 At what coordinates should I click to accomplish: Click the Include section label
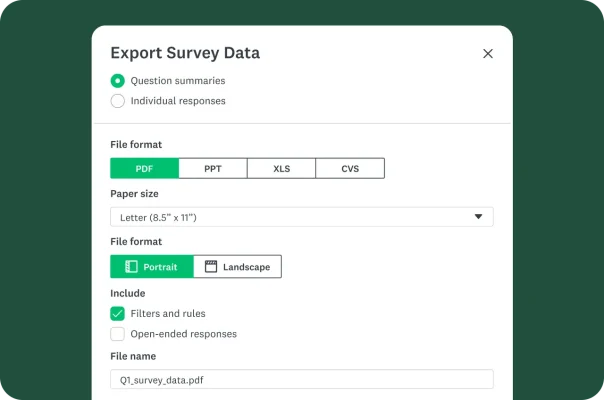click(128, 293)
